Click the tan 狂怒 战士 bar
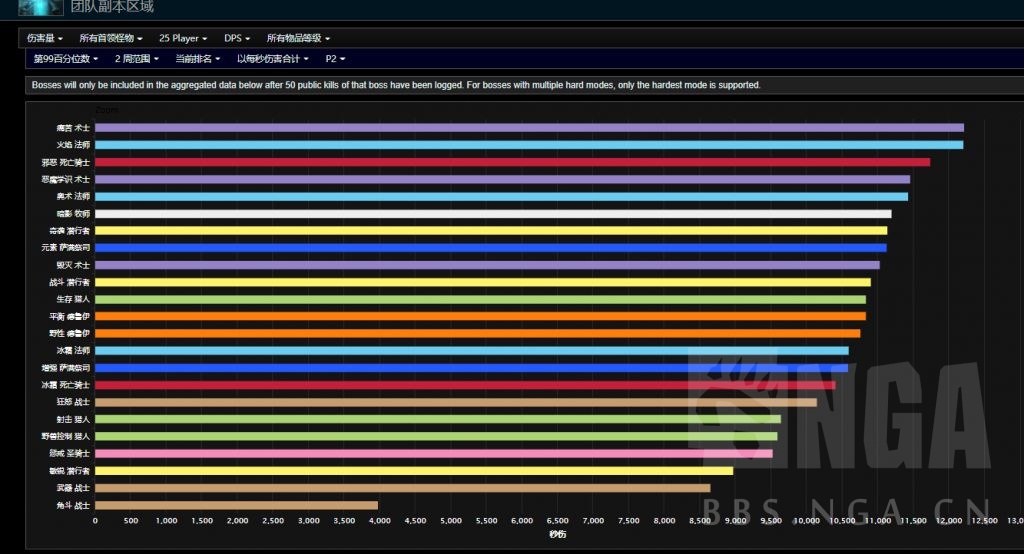The width and height of the screenshot is (1024, 554). tap(456, 402)
